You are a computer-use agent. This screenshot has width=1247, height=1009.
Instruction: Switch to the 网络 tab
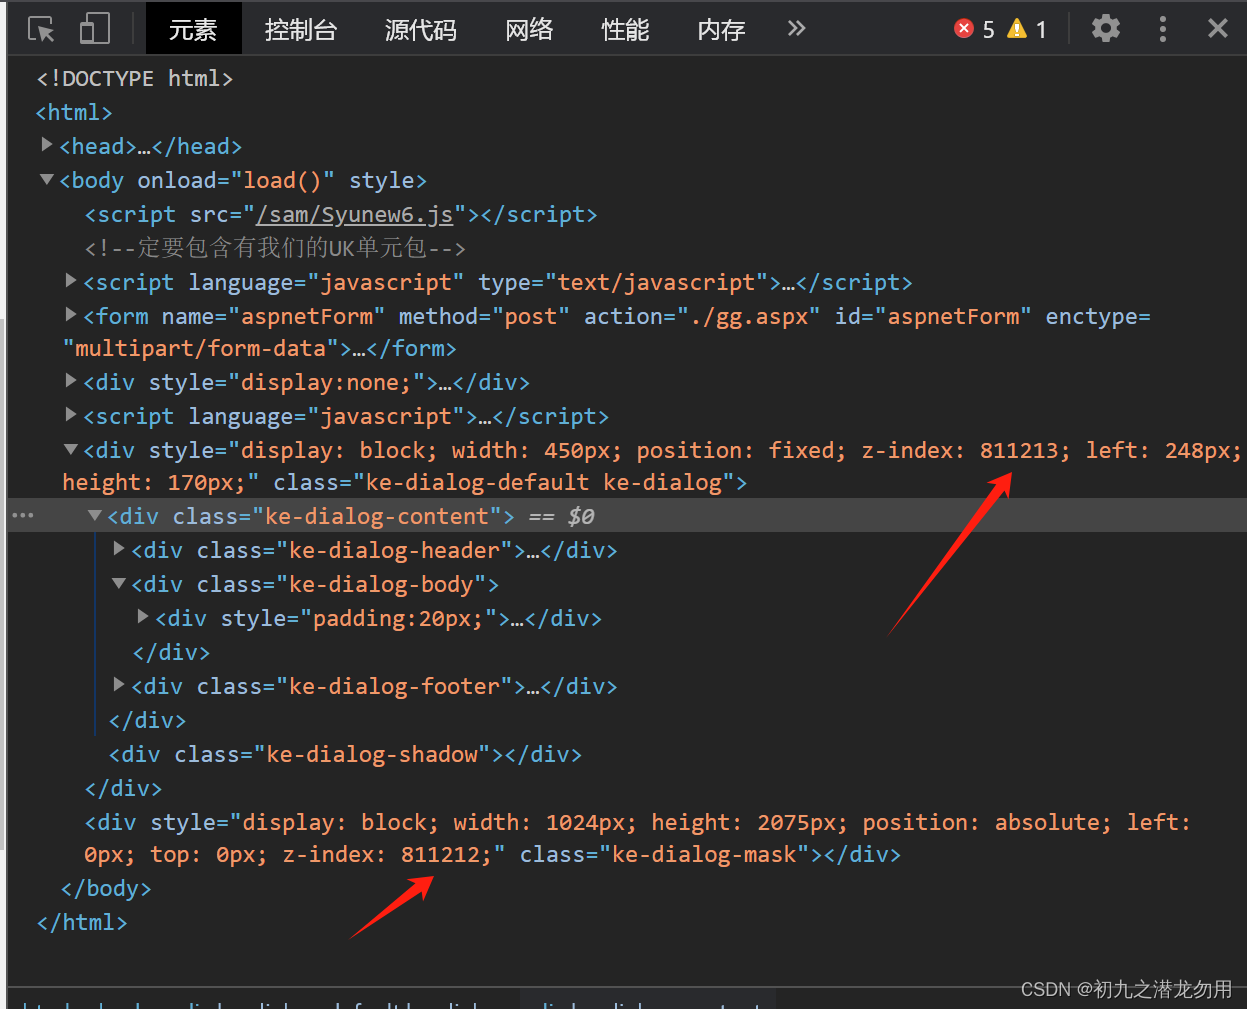point(529,29)
